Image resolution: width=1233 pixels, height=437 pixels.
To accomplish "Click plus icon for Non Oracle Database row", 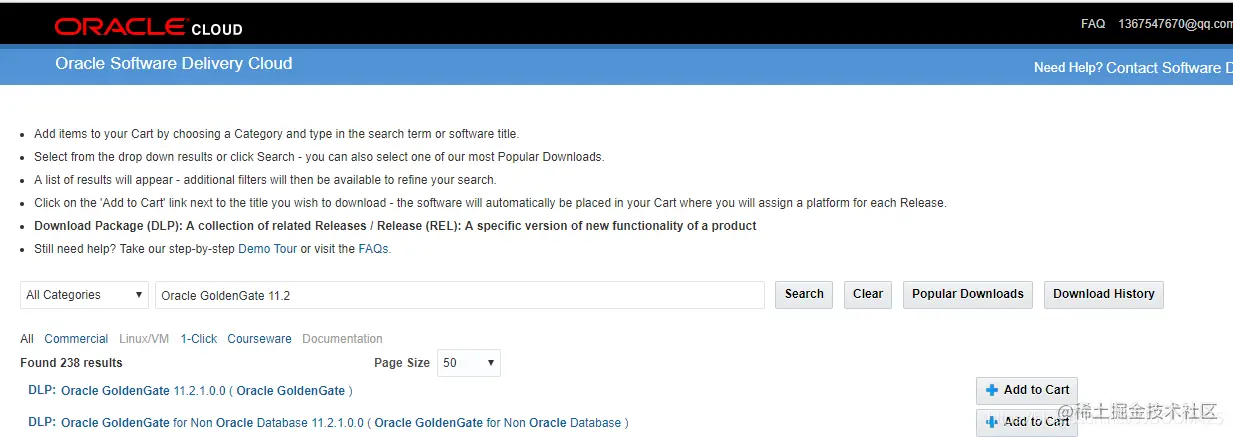I will coord(992,422).
